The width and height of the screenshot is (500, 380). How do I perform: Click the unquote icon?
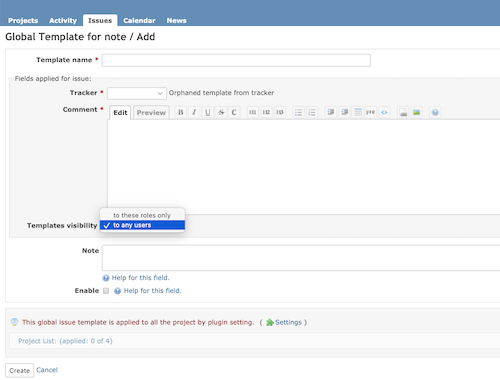pos(344,112)
